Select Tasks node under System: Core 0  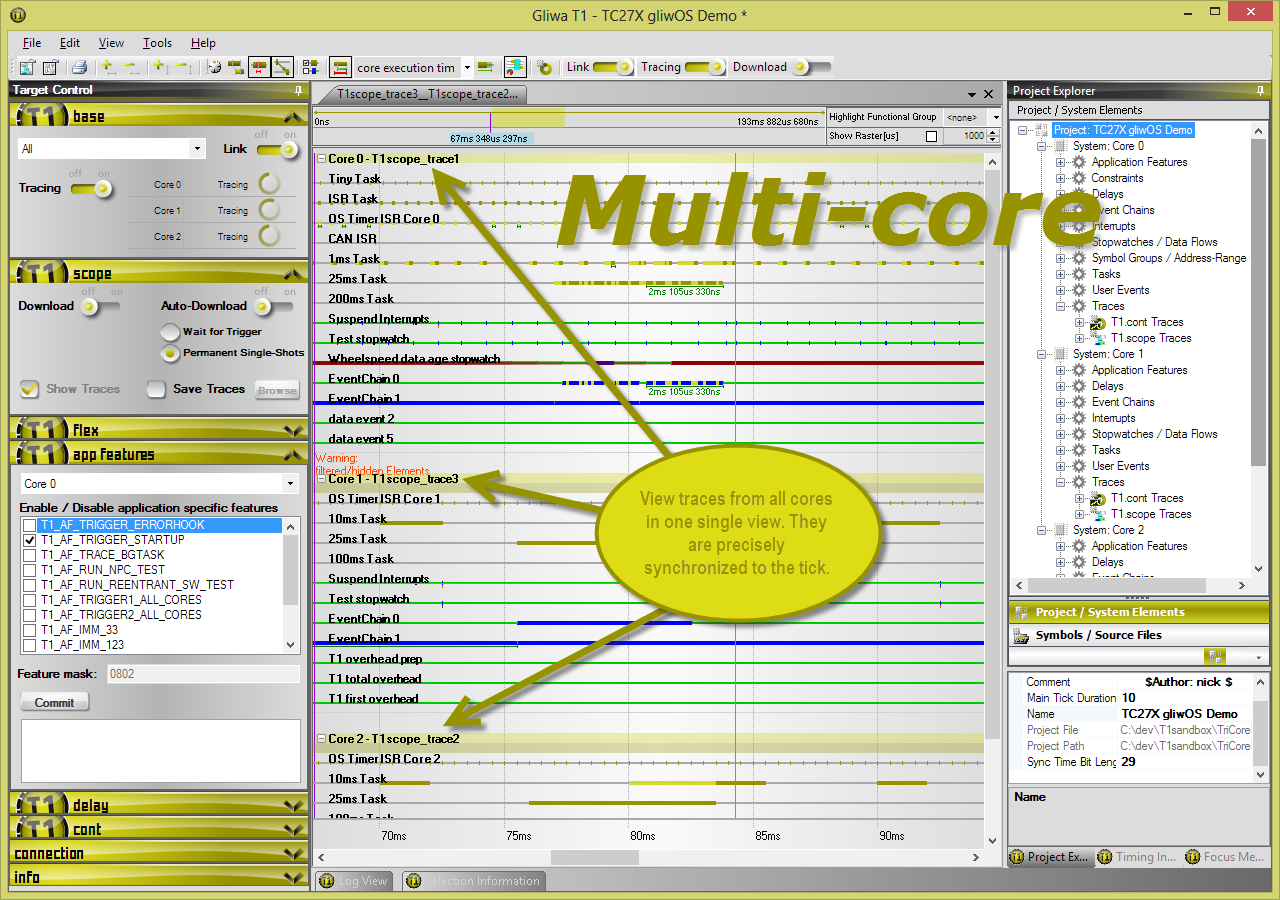(x=1106, y=274)
